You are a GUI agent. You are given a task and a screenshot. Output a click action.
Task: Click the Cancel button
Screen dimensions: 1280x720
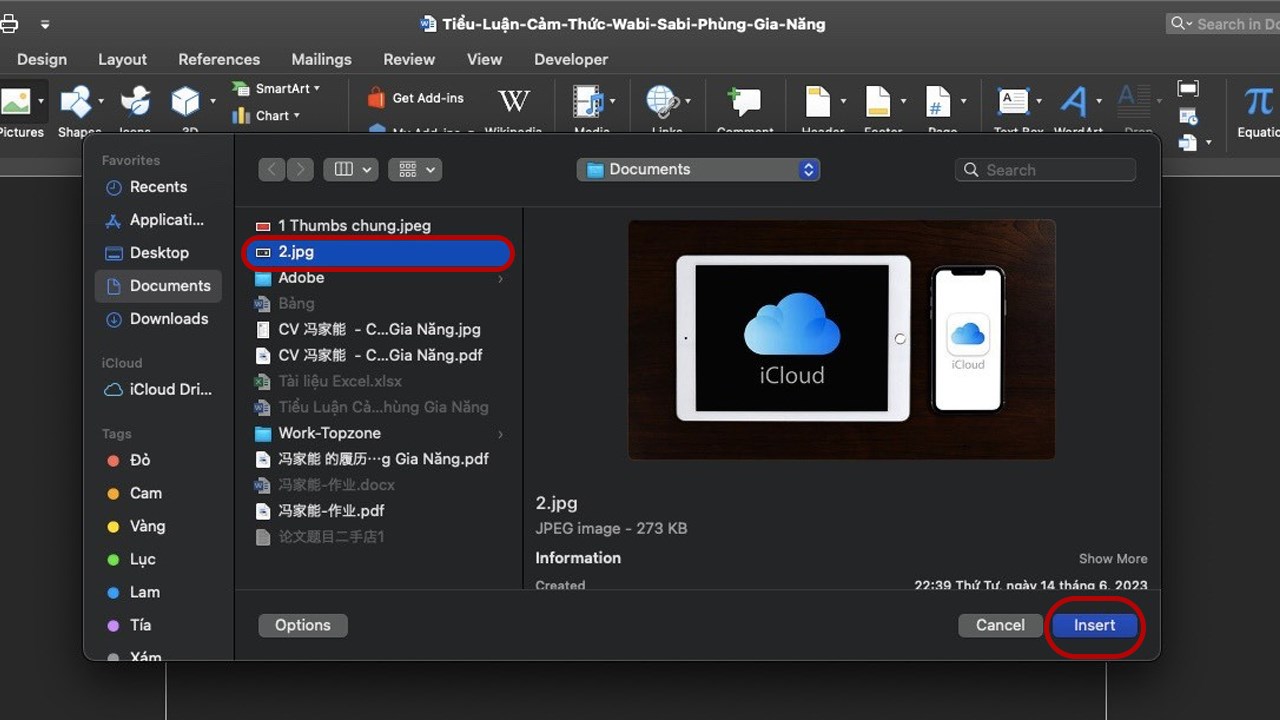(1000, 625)
